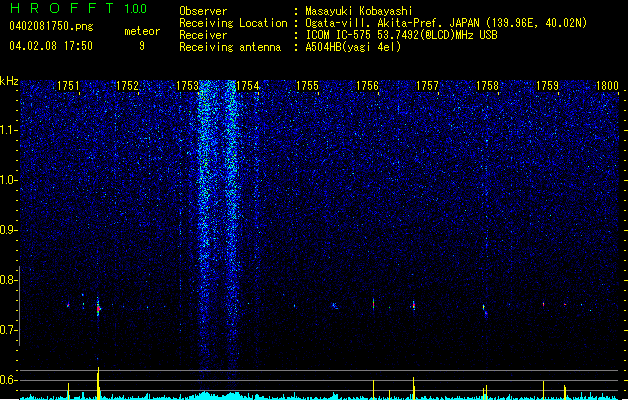This screenshot has height=400, width=629.
Task: Click the 1800 time axis marker
Action: click(x=607, y=86)
